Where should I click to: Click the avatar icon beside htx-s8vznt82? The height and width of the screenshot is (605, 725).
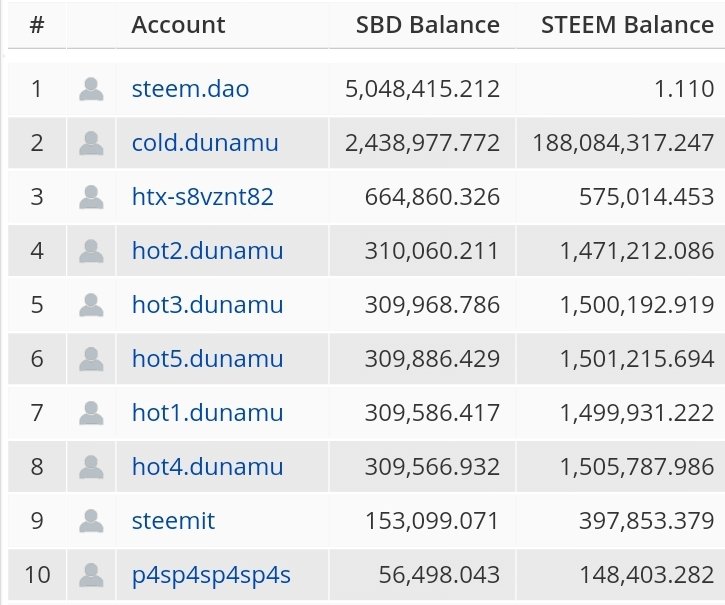[x=91, y=197]
